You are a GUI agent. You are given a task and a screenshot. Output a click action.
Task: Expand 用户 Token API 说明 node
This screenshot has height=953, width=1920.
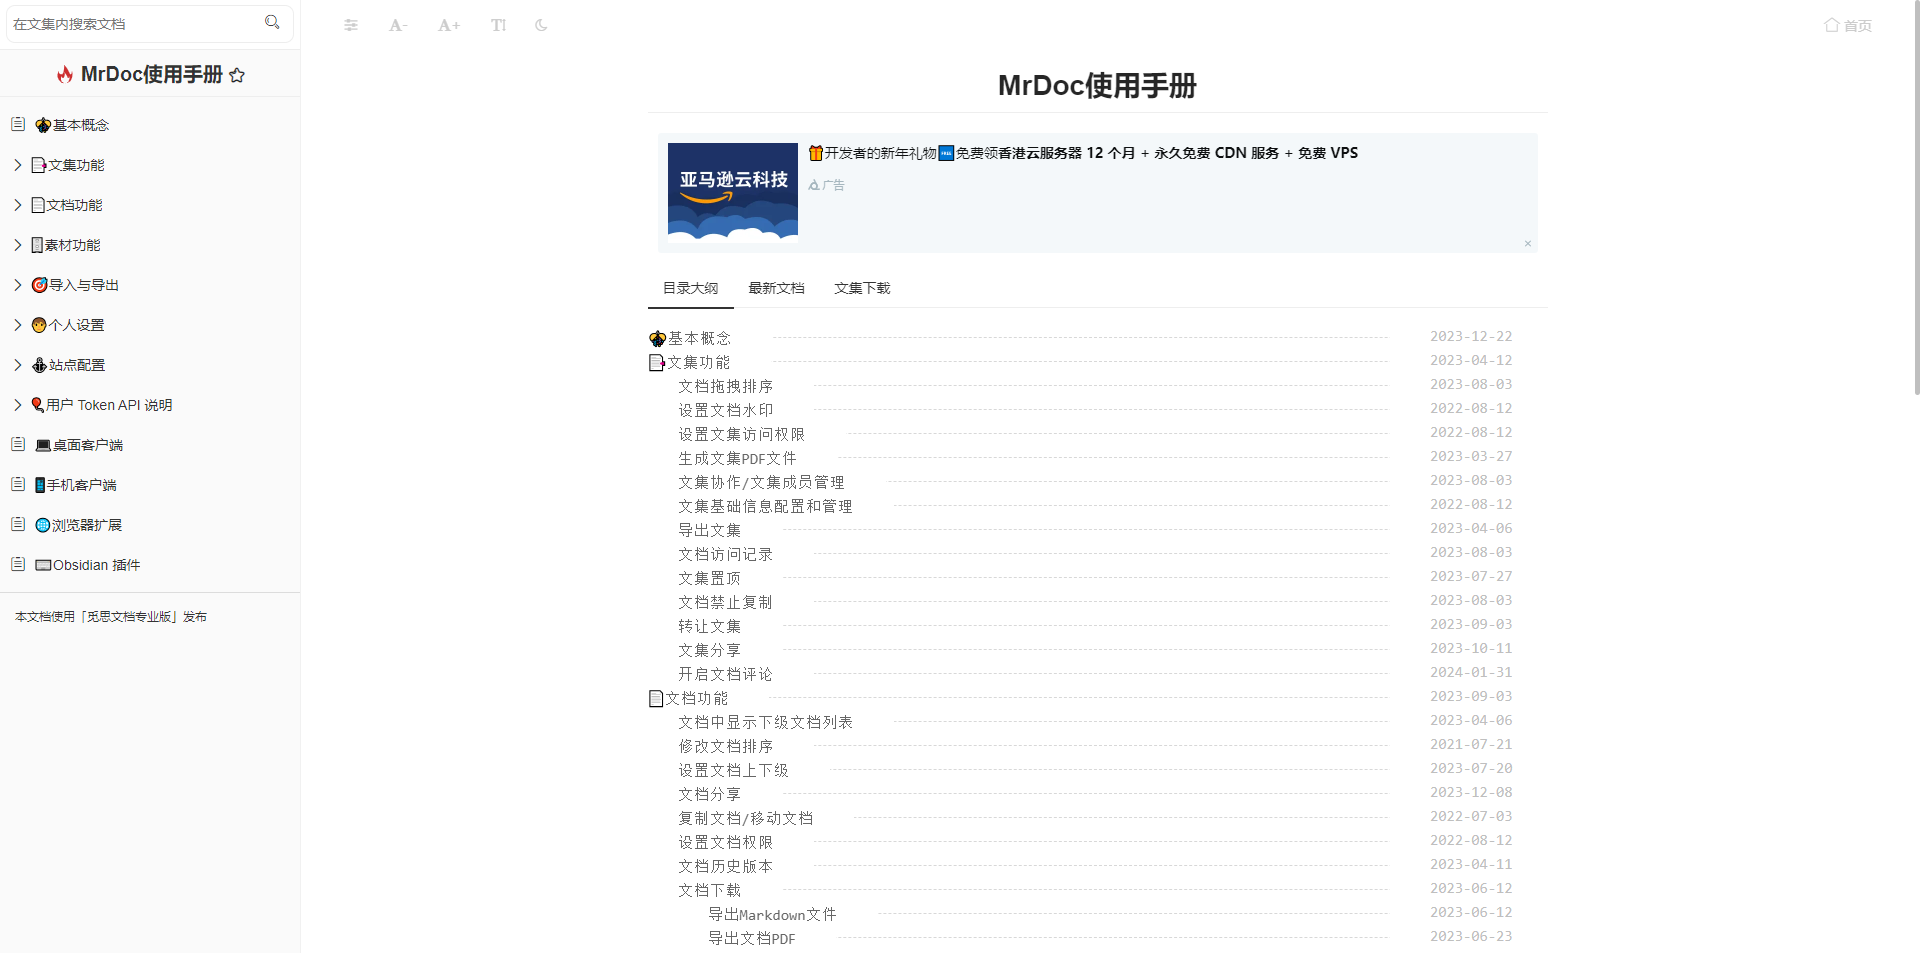(x=18, y=405)
